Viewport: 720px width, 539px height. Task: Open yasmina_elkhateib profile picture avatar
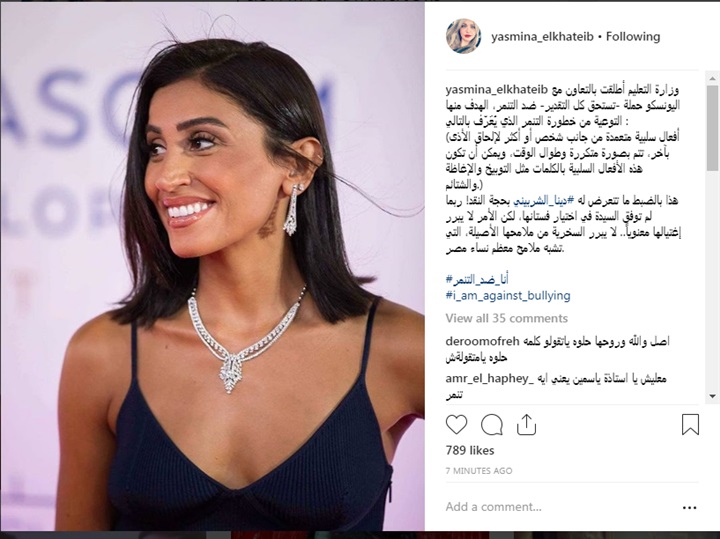(x=463, y=36)
